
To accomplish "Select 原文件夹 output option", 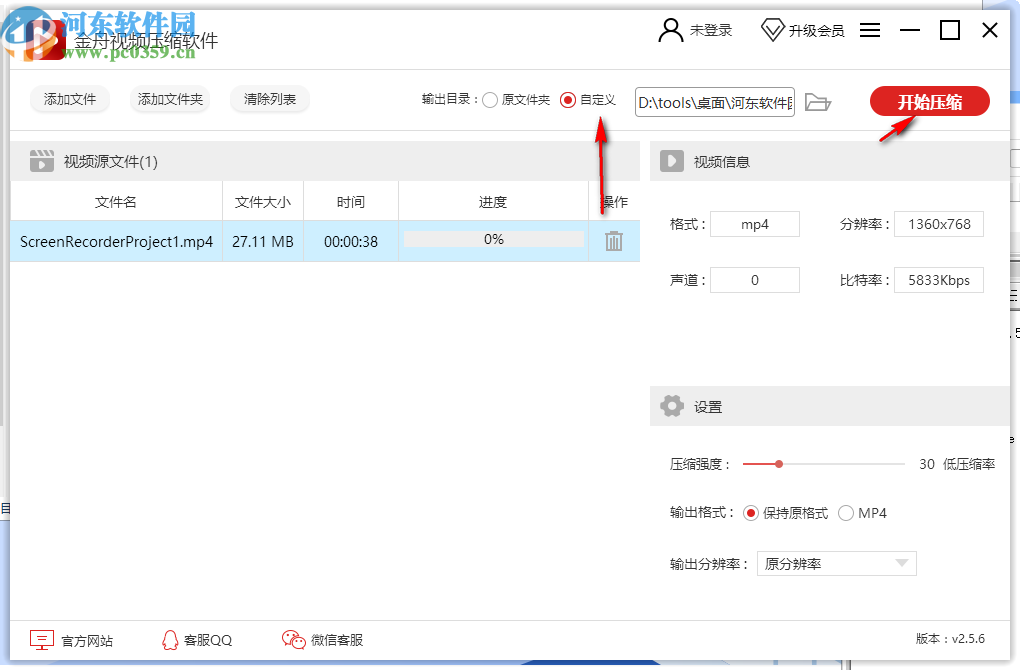I will pos(489,99).
